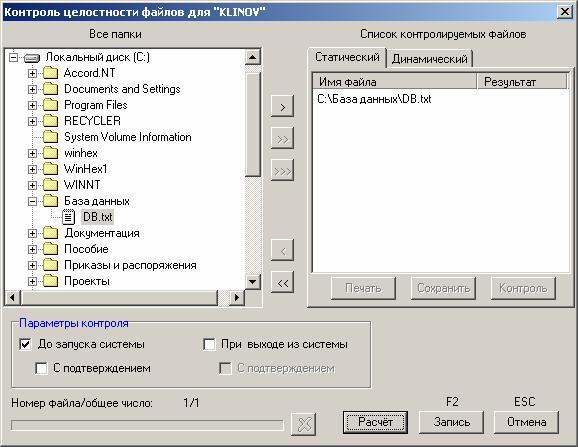The height and width of the screenshot is (447, 578).
Task: Click the Локальный диск (C:) drive icon
Action: (x=32, y=58)
